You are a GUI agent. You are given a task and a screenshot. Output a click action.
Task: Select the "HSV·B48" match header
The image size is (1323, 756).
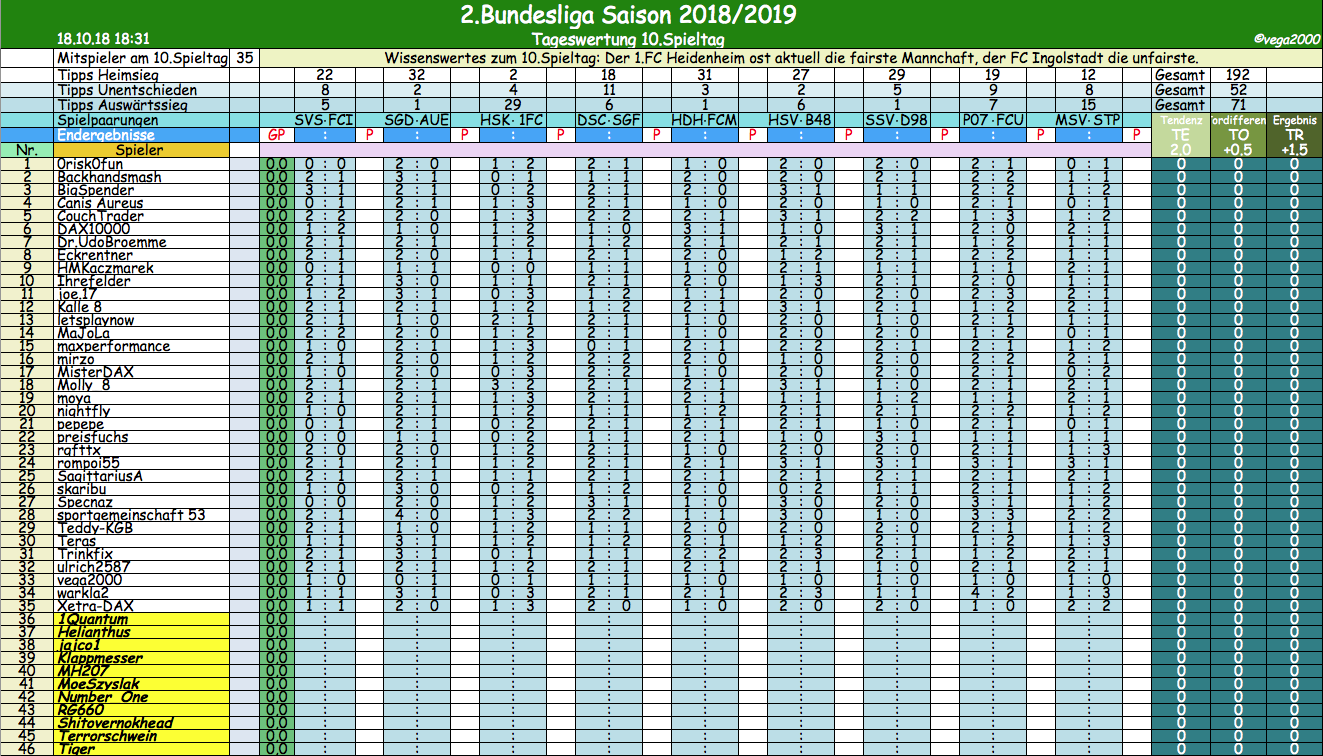pyautogui.click(x=800, y=120)
